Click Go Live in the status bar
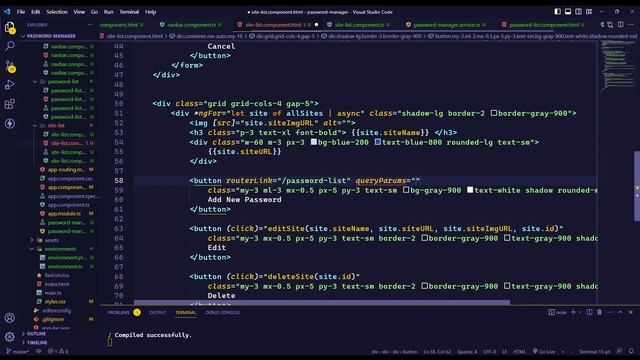640x360 pixels. (544, 351)
